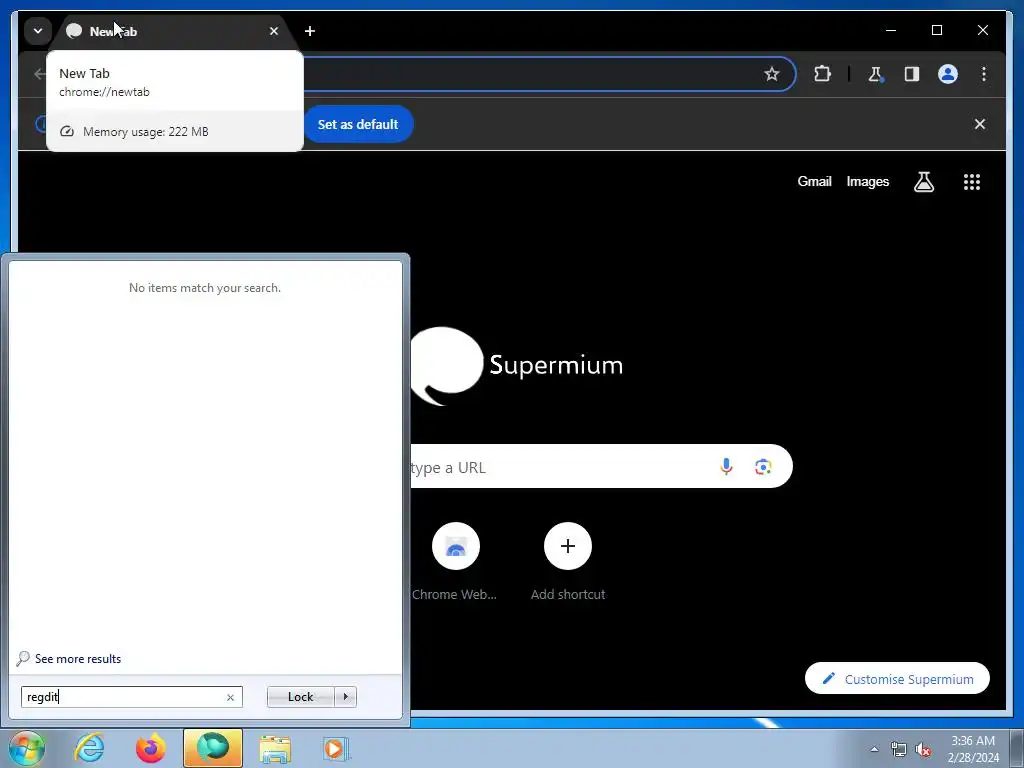This screenshot has width=1024, height=768.
Task: Focus the page search or URL box
Action: [x=601, y=466]
